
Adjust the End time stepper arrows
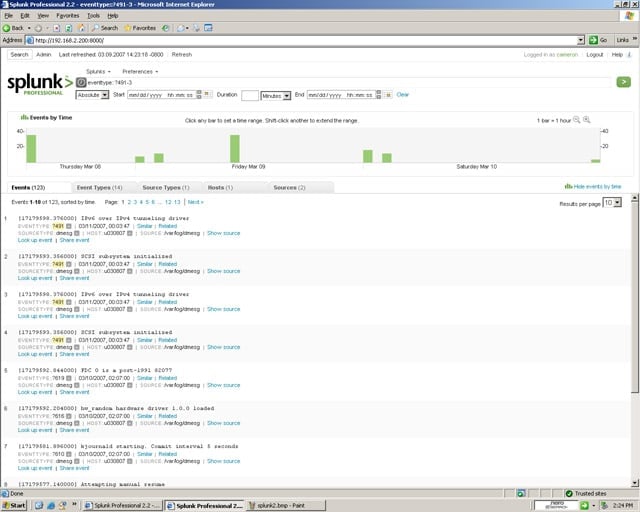(x=379, y=95)
